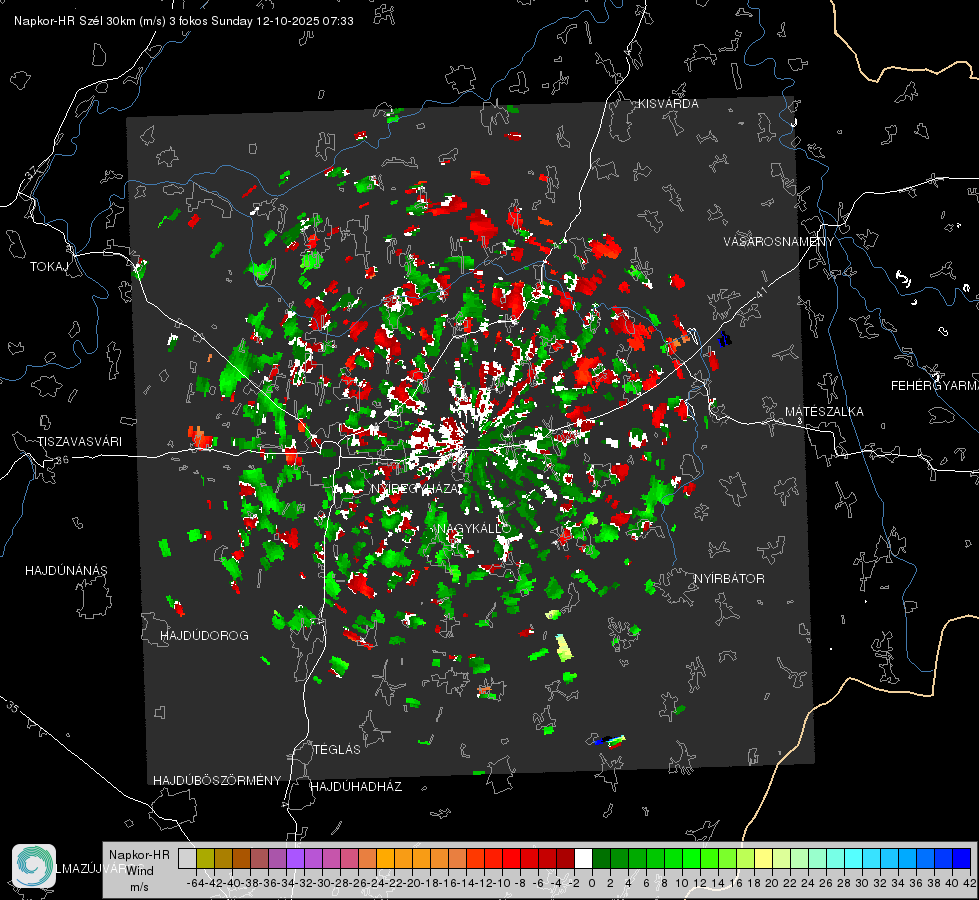Pick the cyan swatch between 28 and 30

pos(853,858)
